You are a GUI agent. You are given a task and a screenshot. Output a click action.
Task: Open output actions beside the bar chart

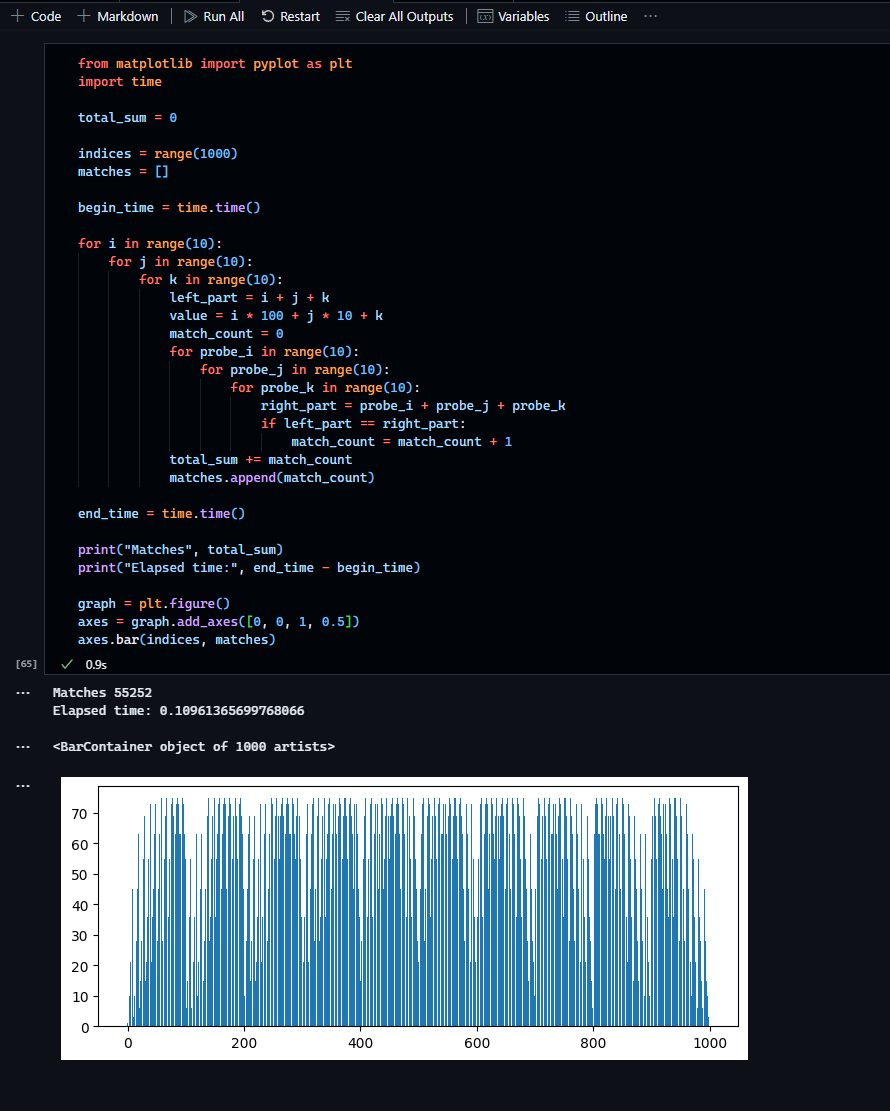pos(23,785)
